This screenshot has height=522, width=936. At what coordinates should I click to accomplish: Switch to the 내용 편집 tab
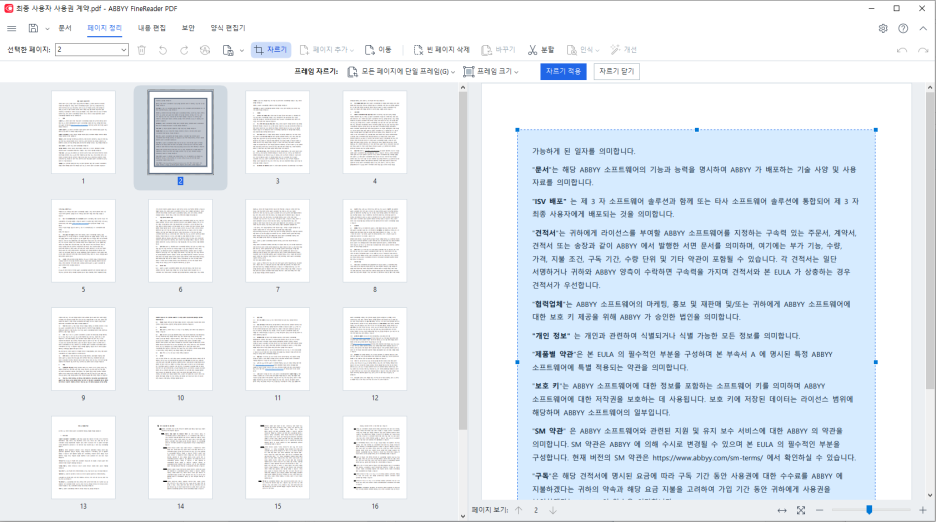(x=152, y=28)
